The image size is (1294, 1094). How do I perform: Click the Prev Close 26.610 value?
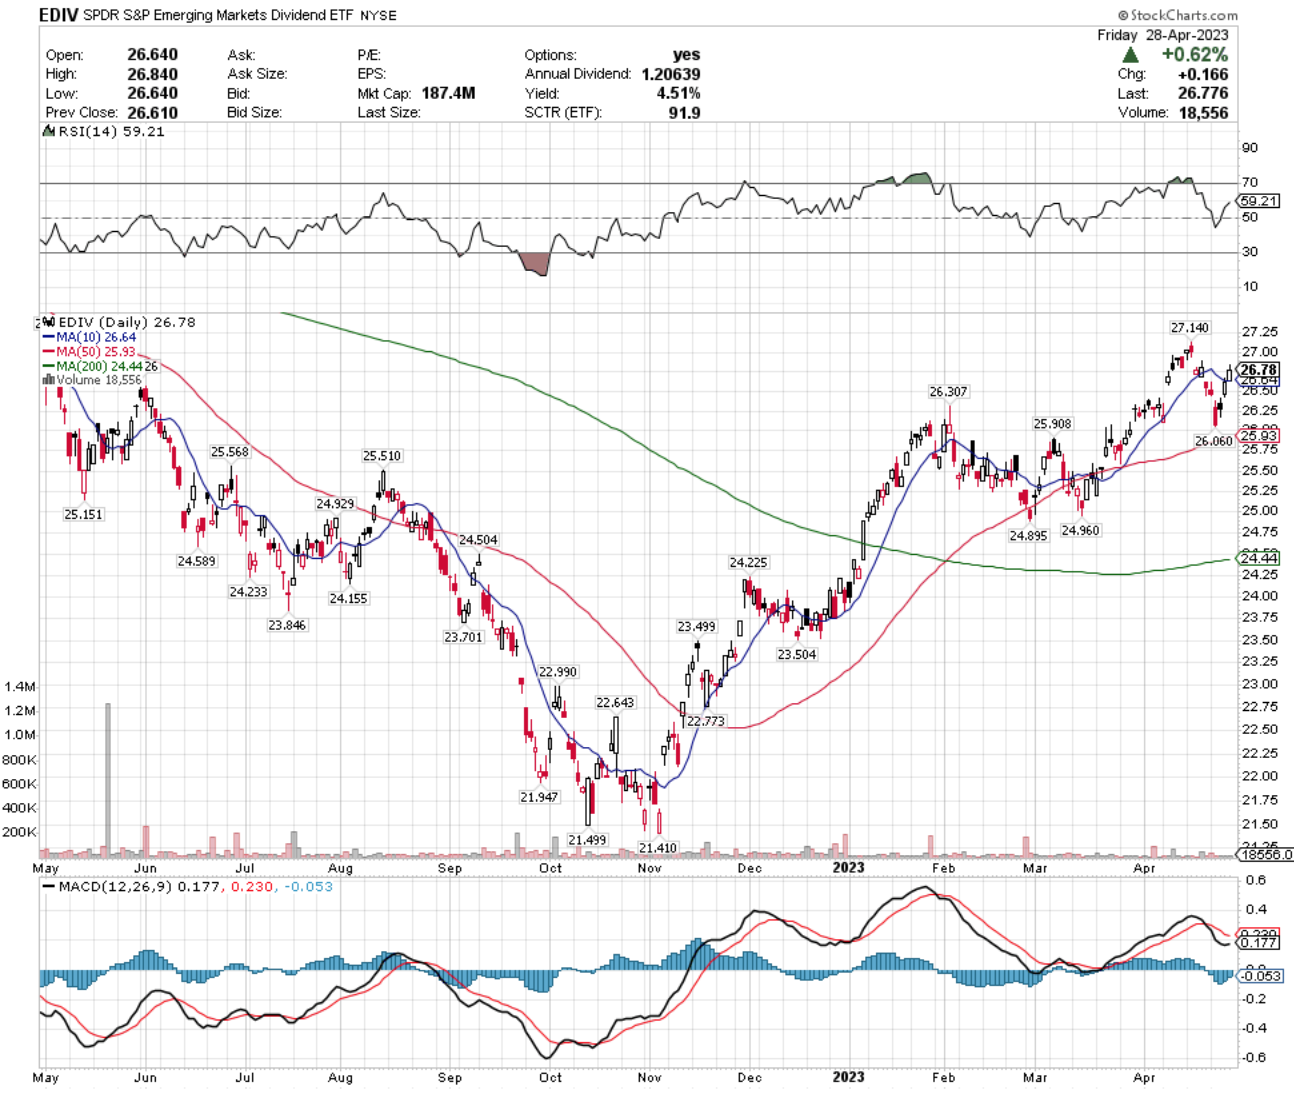pyautogui.click(x=152, y=112)
